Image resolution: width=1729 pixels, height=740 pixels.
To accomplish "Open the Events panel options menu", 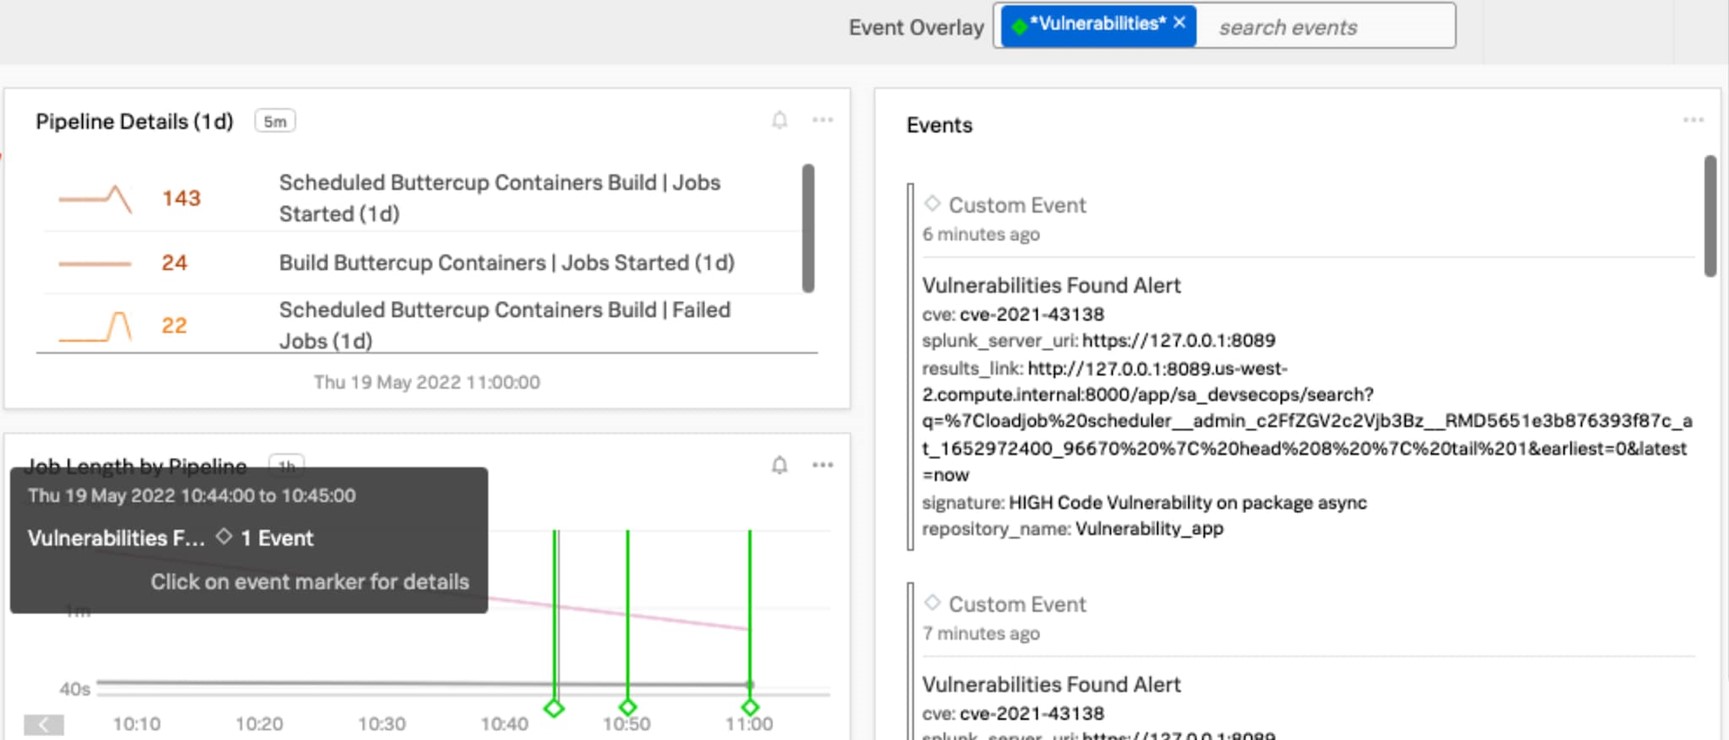I will click(x=1693, y=120).
